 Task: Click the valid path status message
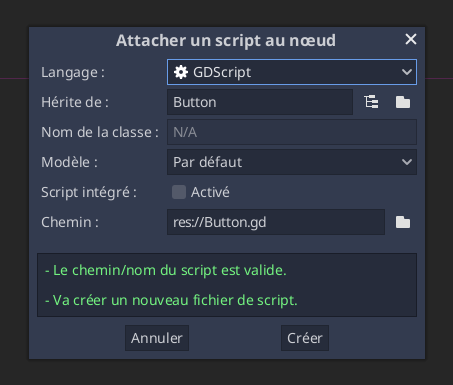166,270
